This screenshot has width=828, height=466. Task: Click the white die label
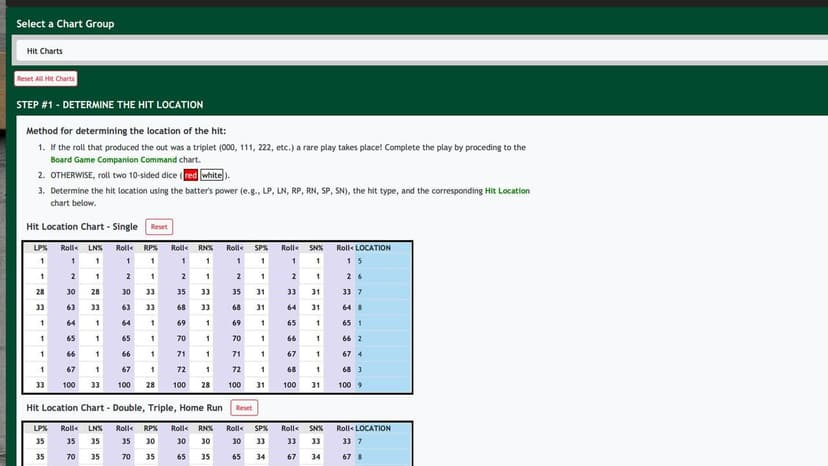point(212,175)
